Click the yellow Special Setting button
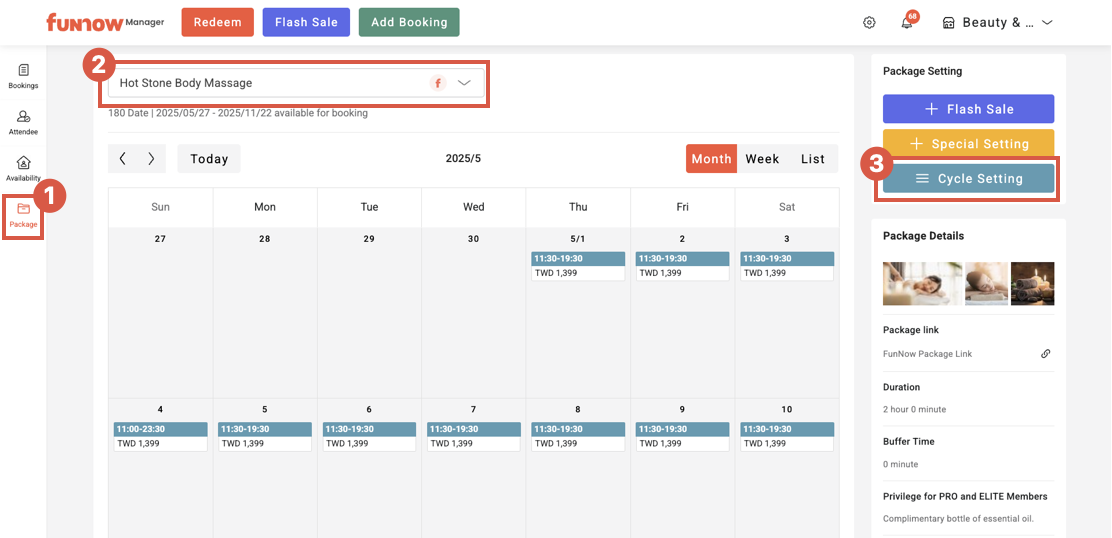 click(x=968, y=144)
